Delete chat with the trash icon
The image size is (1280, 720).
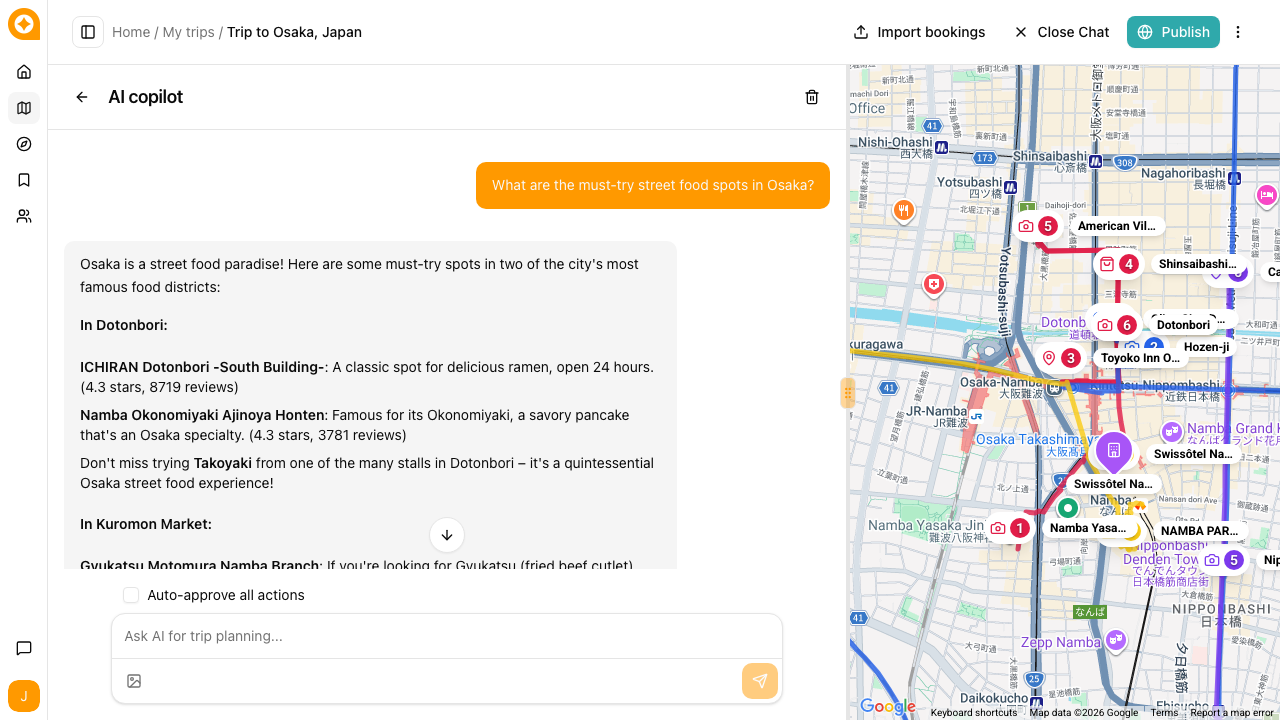tap(812, 97)
